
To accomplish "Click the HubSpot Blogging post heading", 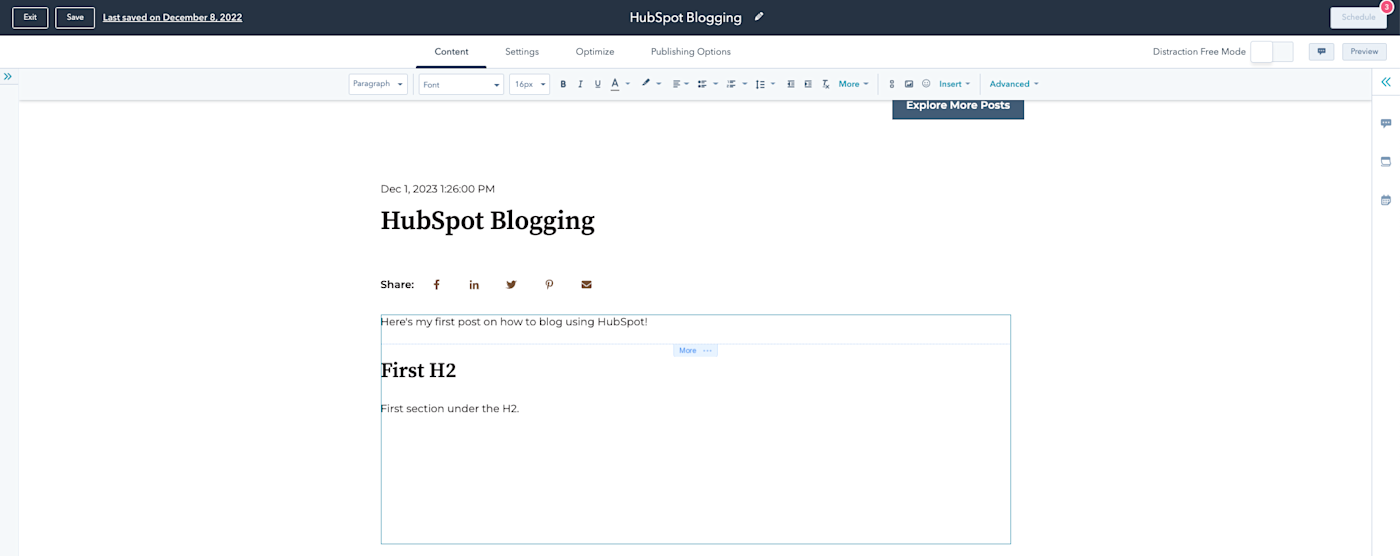I will pos(487,221).
